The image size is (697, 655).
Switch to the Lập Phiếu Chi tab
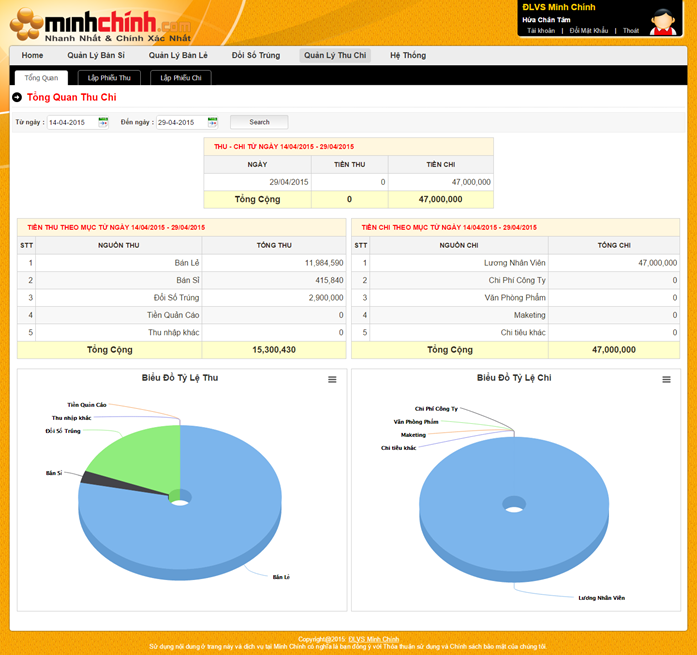click(x=181, y=78)
